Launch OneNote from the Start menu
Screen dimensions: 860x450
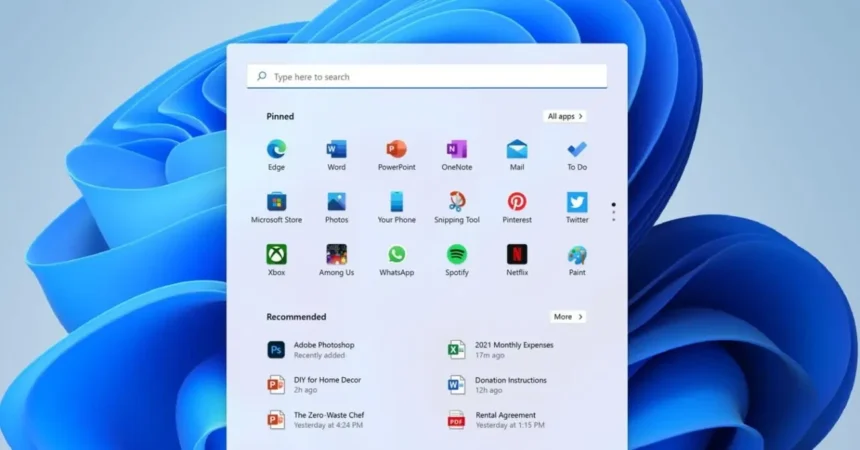tap(457, 155)
